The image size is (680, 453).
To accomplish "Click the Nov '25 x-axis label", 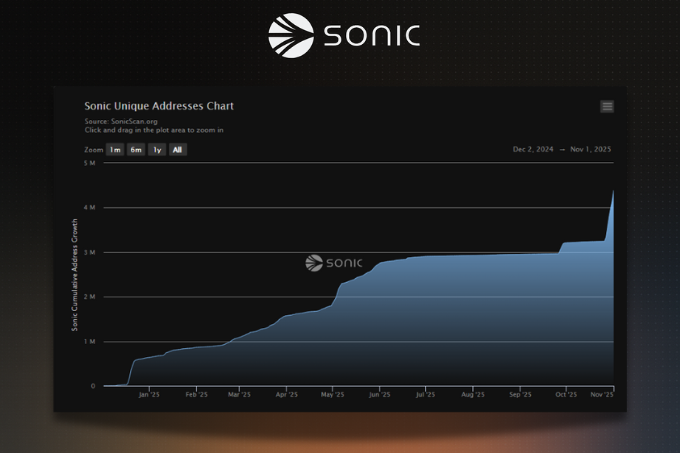I will (602, 394).
